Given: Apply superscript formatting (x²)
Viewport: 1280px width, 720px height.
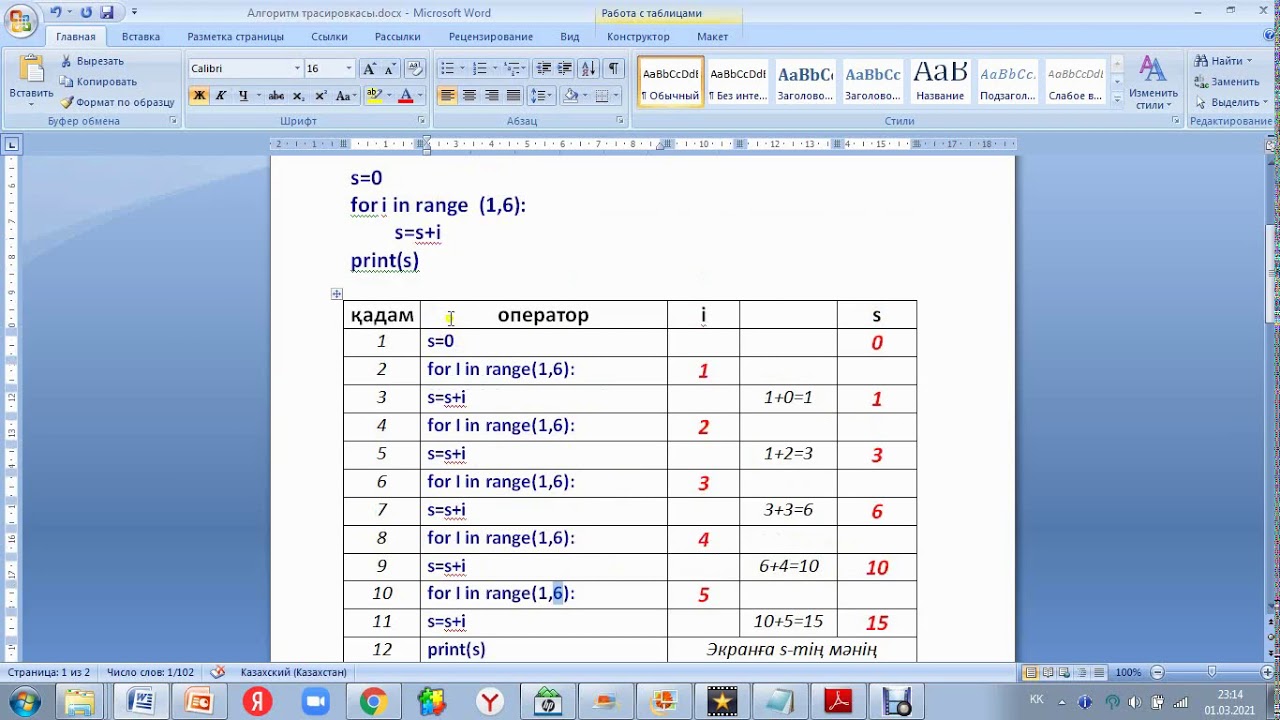Looking at the screenshot, I should pyautogui.click(x=320, y=96).
